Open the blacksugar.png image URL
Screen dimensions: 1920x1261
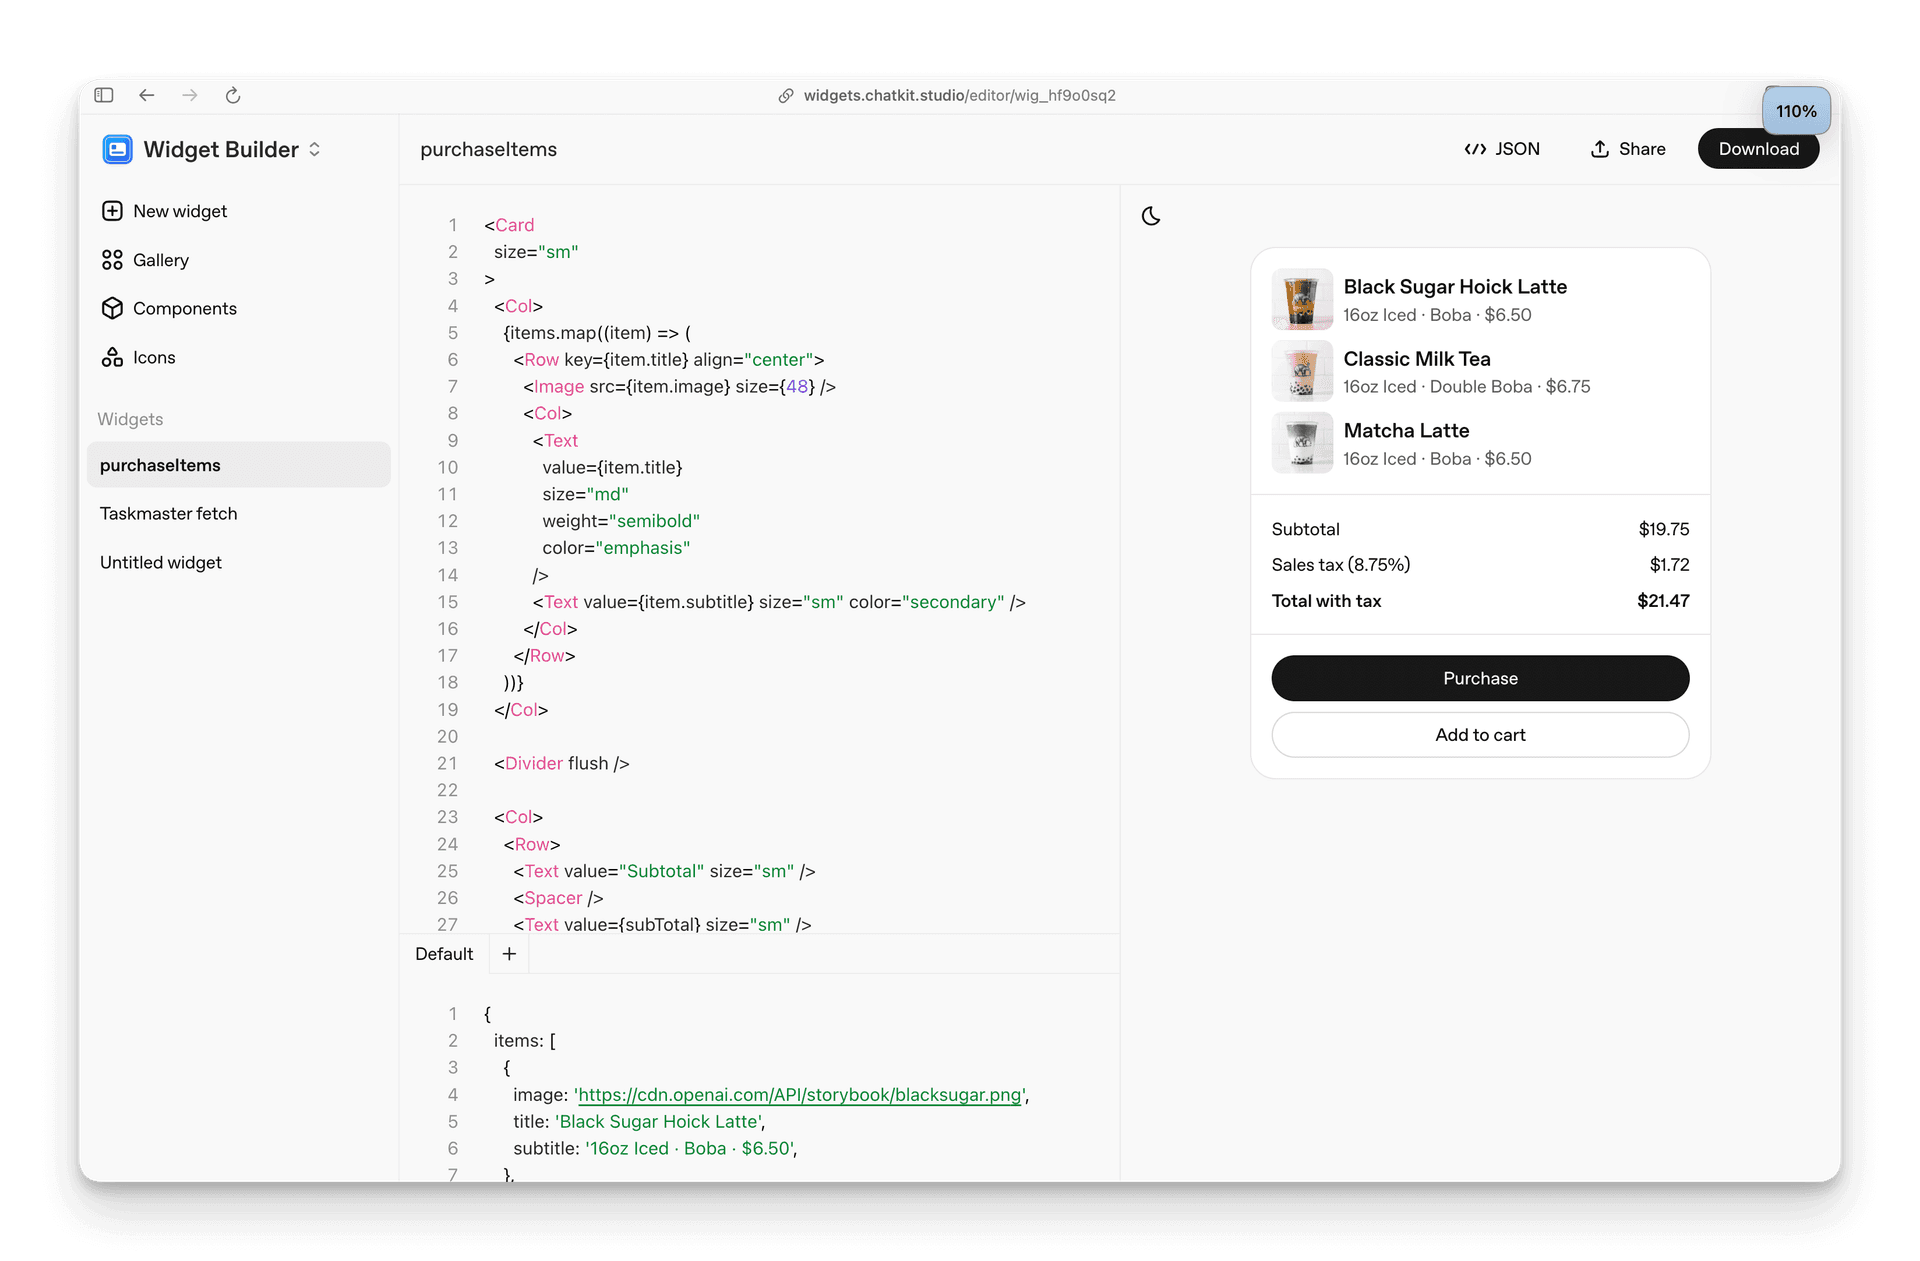pyautogui.click(x=799, y=1095)
